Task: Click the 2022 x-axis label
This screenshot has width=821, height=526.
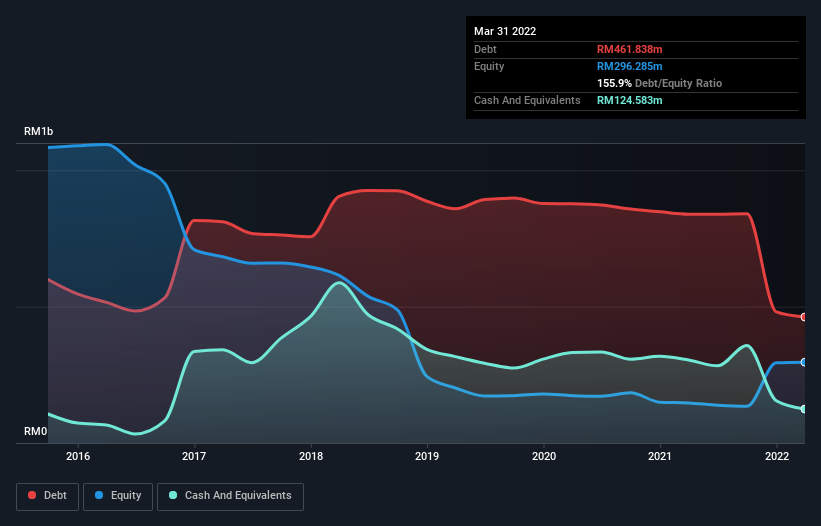Action: pyautogui.click(x=777, y=456)
